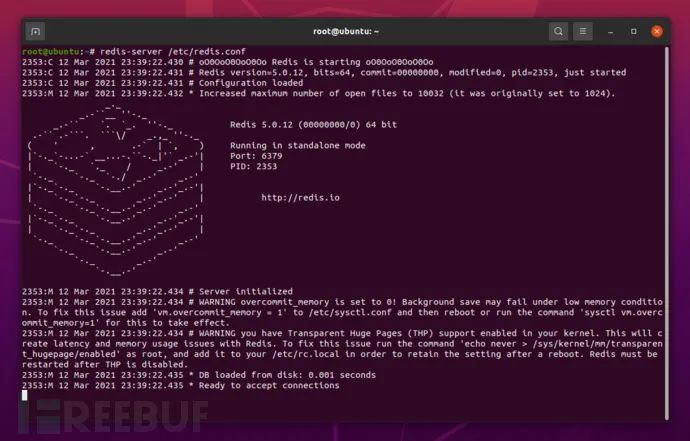This screenshot has height=441, width=690.
Task: Click the terminal vertical scrollbar
Action: [x=667, y=232]
